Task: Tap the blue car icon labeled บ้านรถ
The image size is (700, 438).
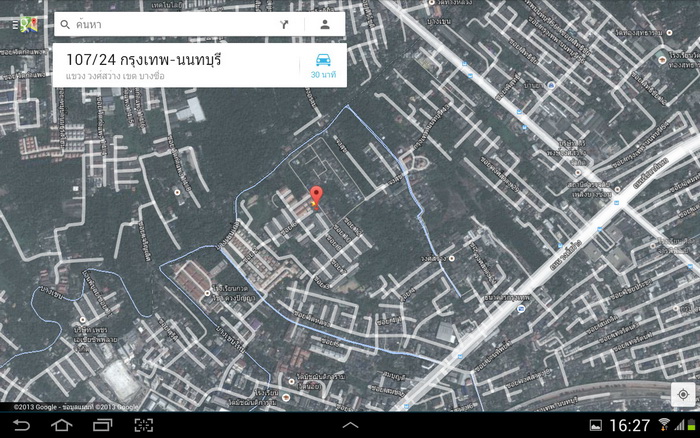Action: click(551, 85)
